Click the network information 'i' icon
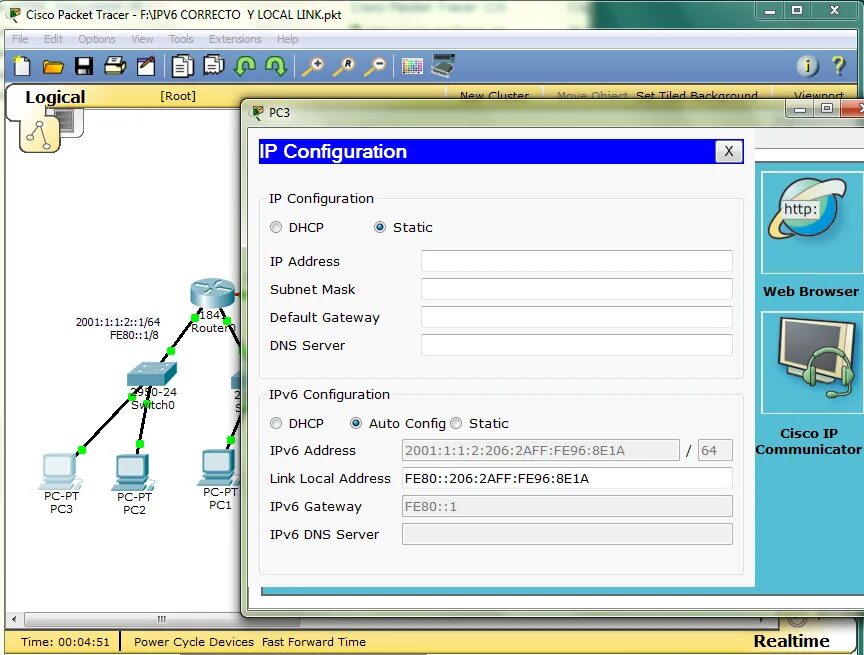This screenshot has width=864, height=655. tap(808, 66)
